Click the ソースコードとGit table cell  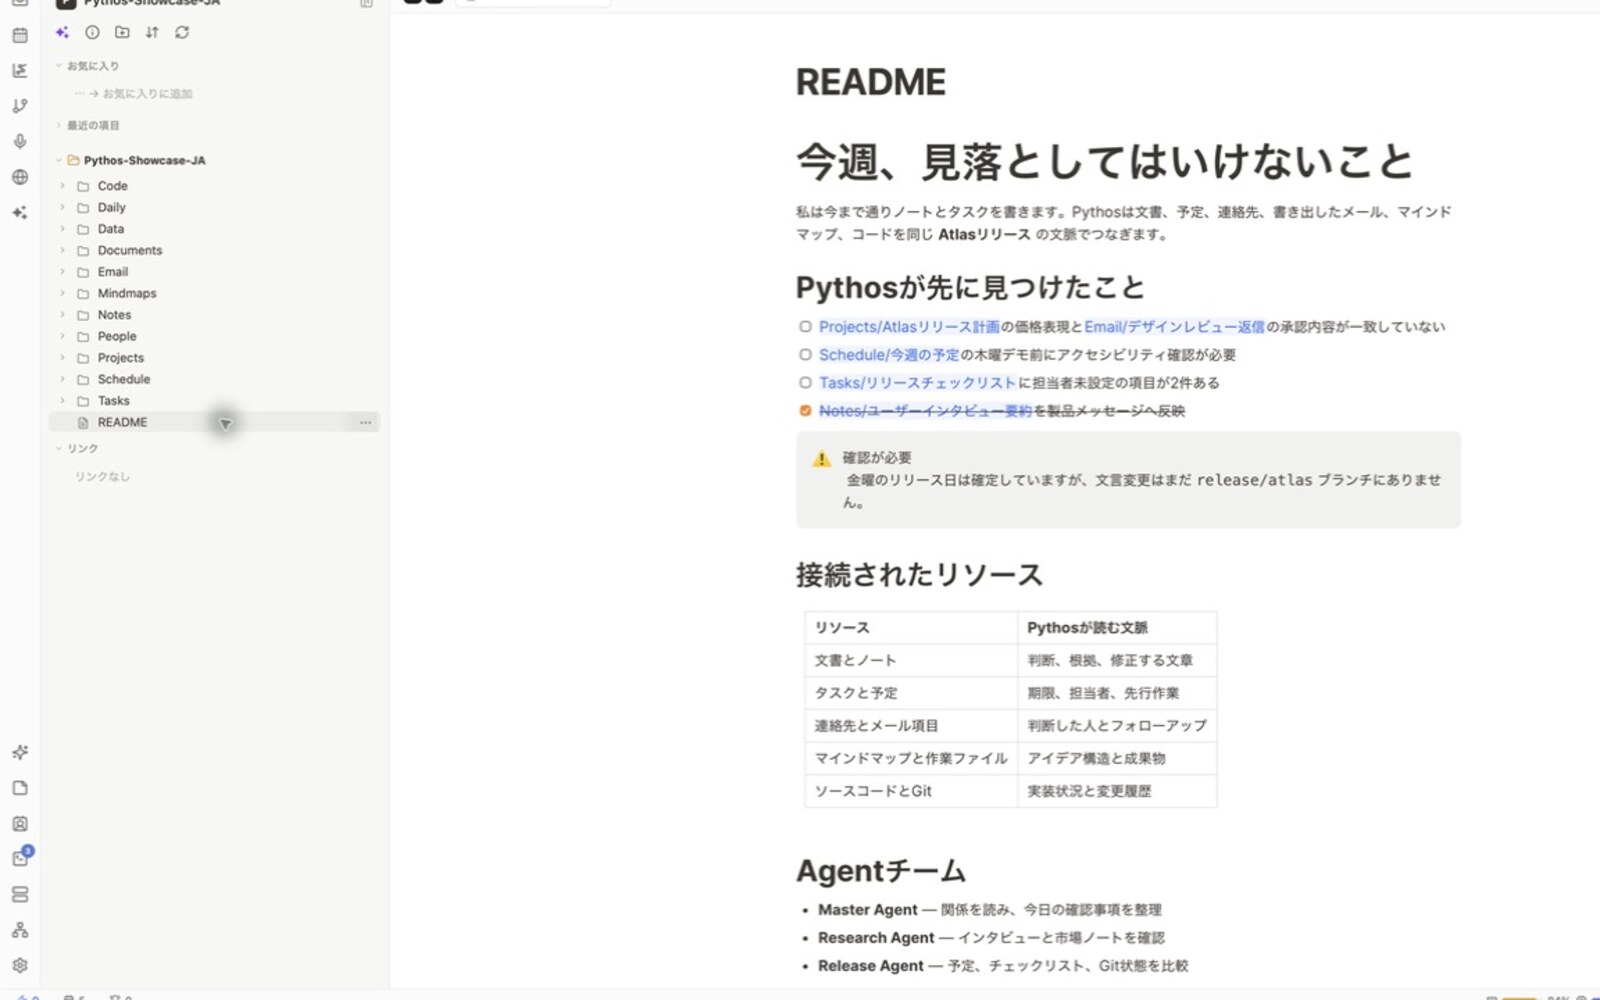911,791
